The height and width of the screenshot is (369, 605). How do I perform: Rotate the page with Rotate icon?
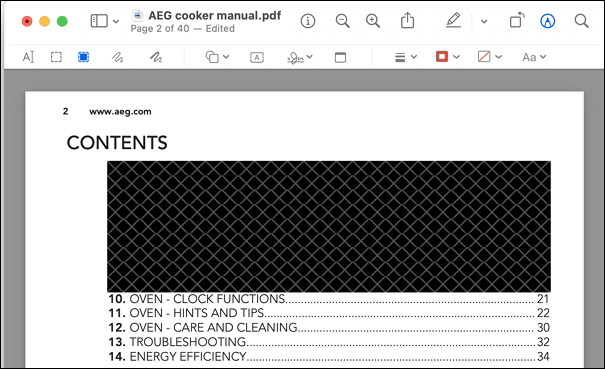[517, 20]
